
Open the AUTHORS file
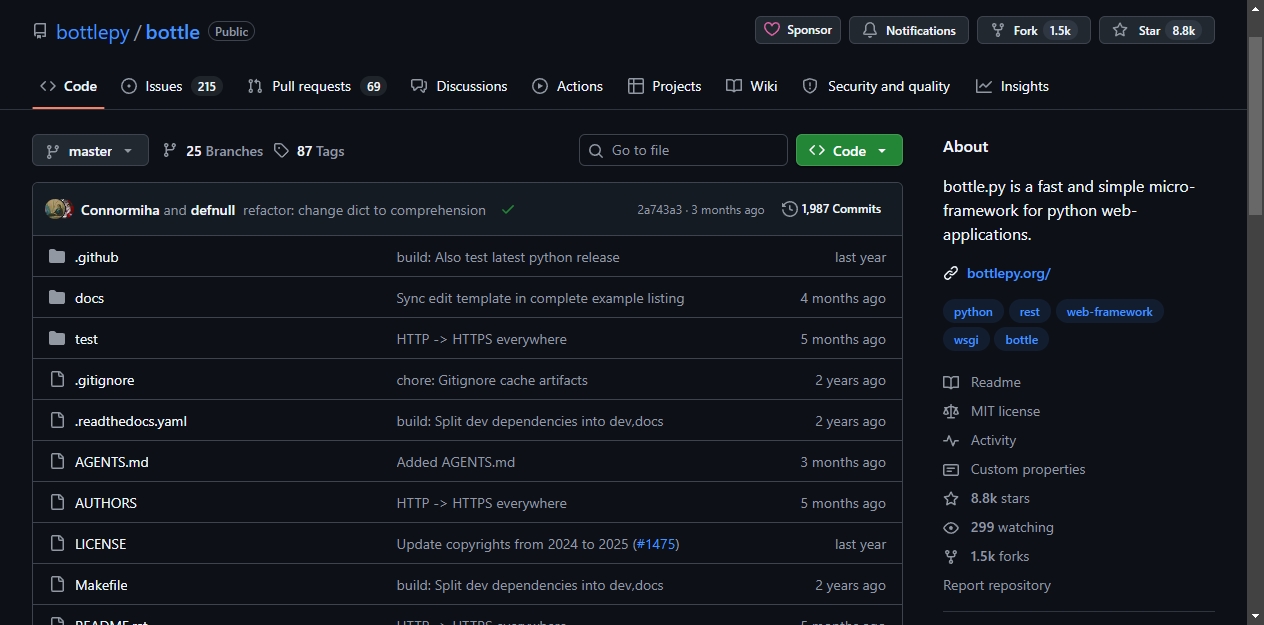click(106, 503)
